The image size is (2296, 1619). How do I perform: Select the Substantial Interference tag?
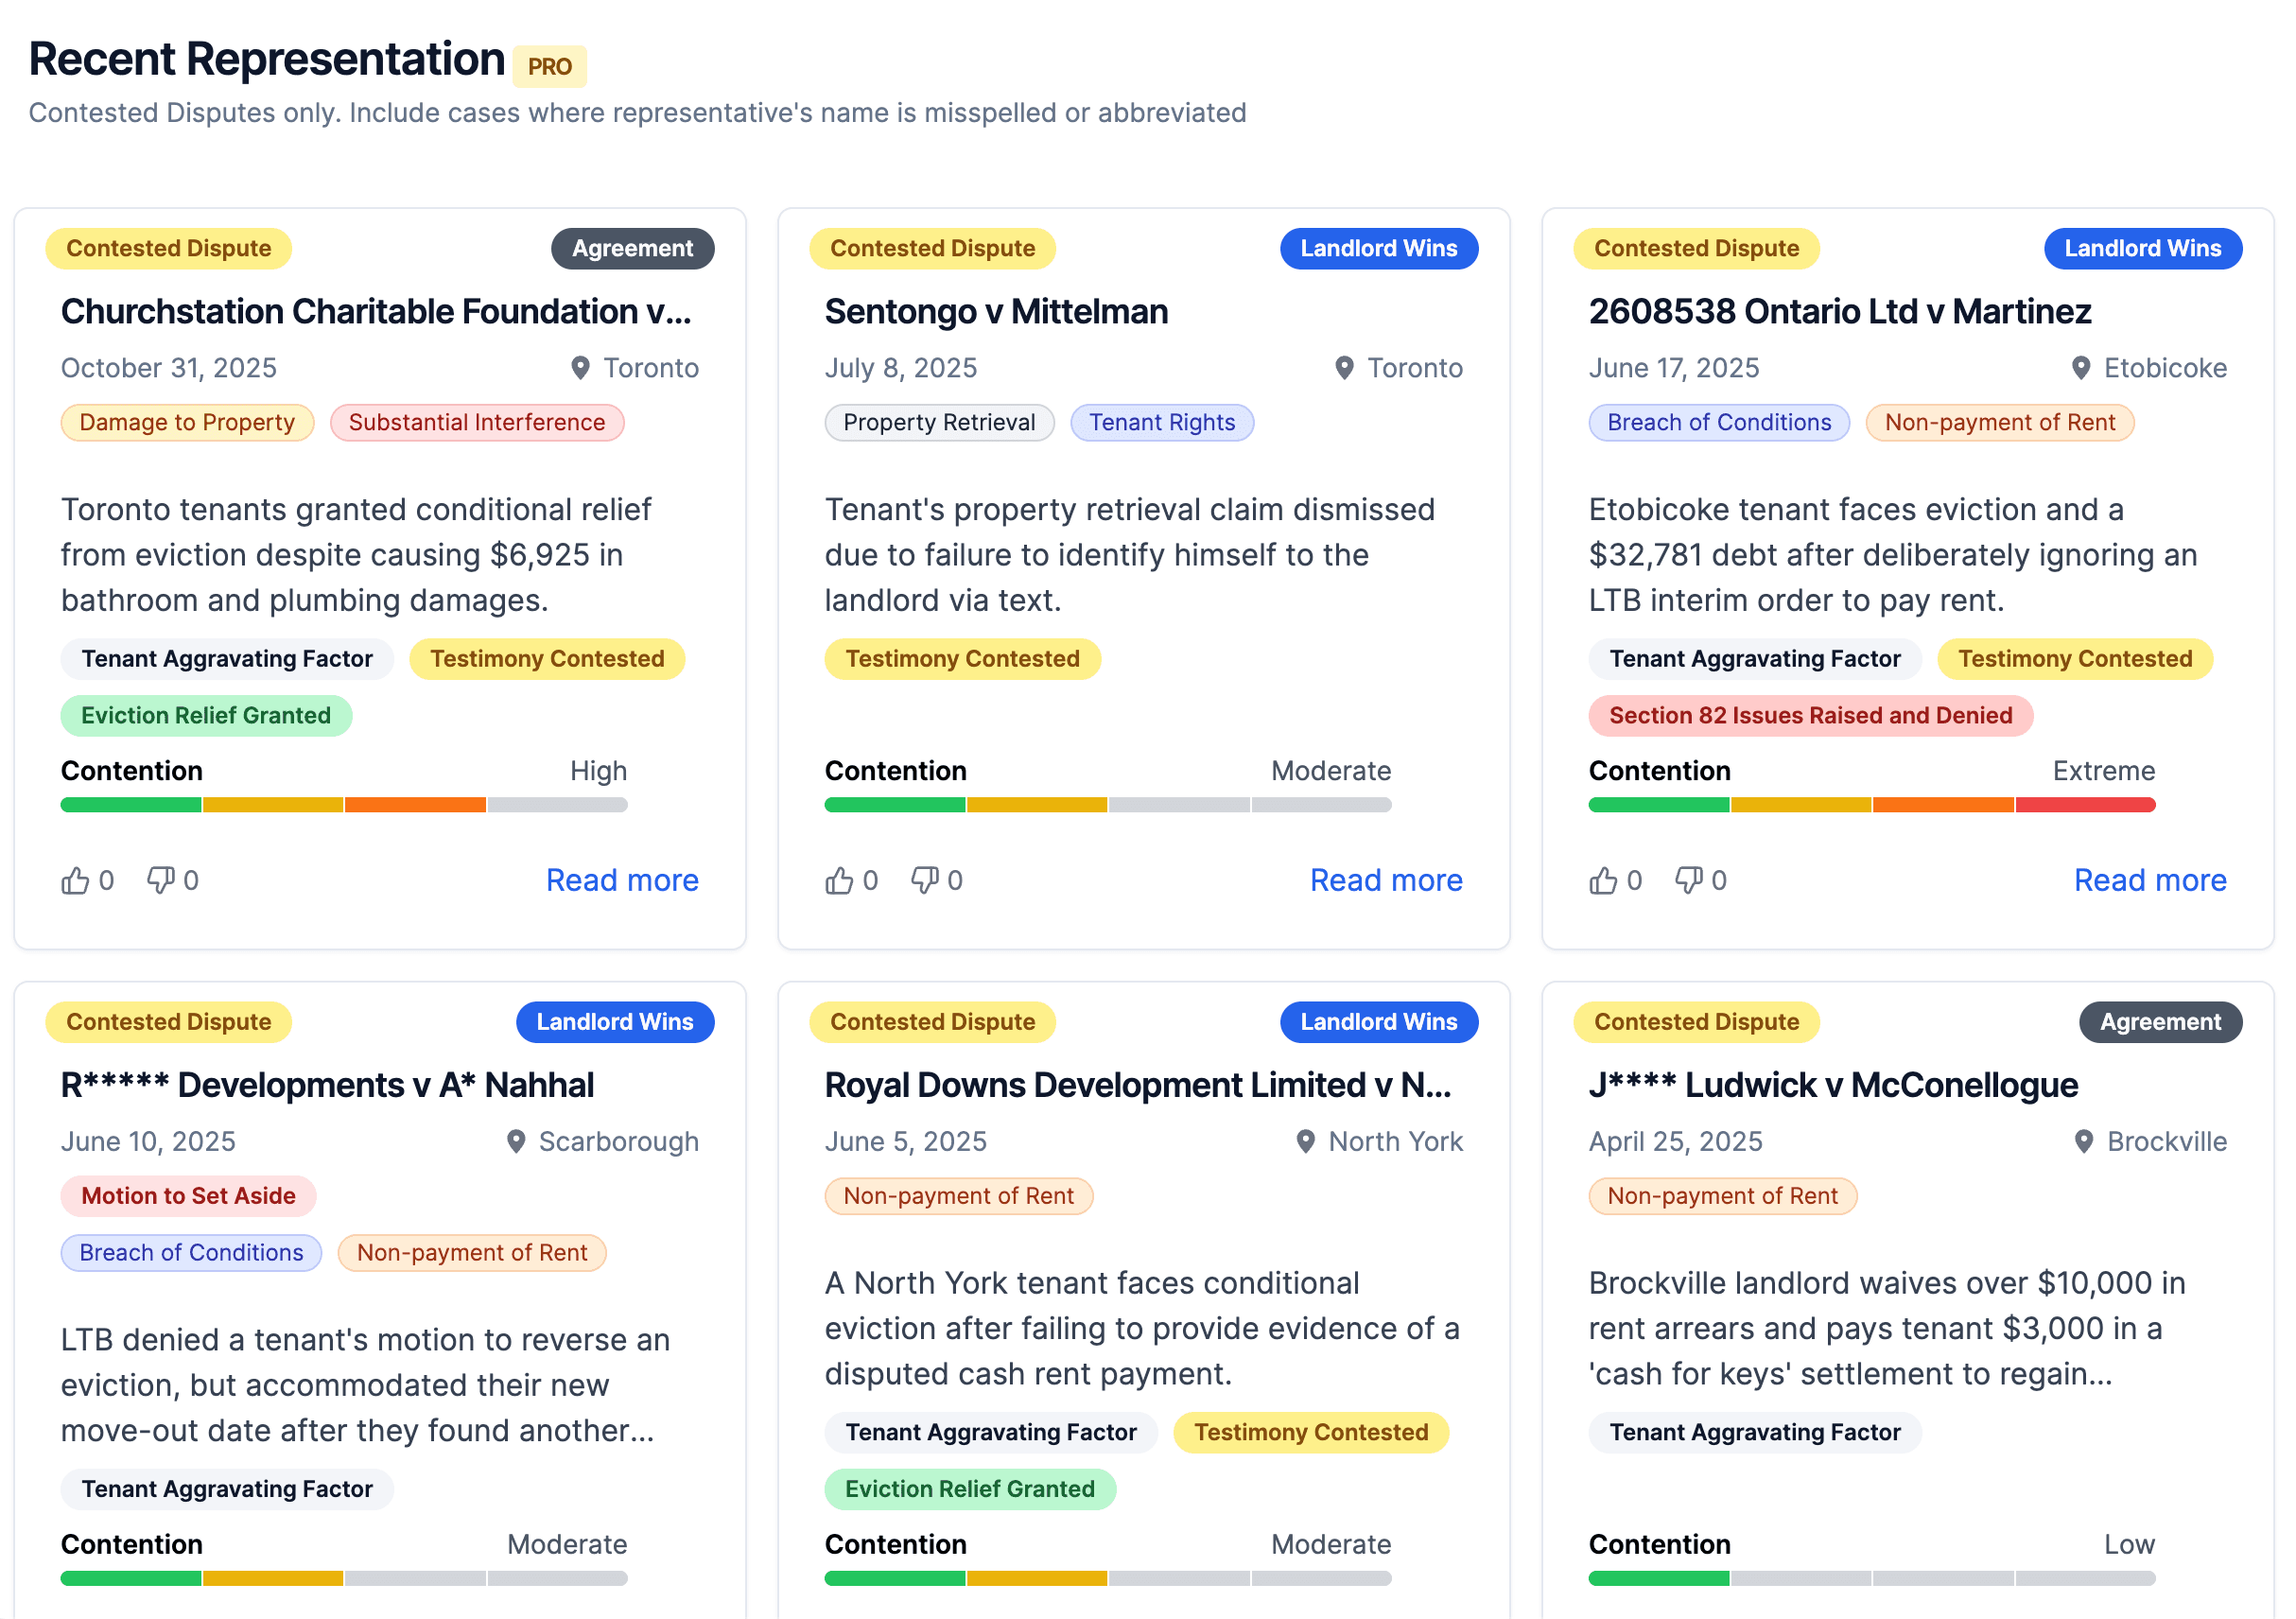point(477,423)
